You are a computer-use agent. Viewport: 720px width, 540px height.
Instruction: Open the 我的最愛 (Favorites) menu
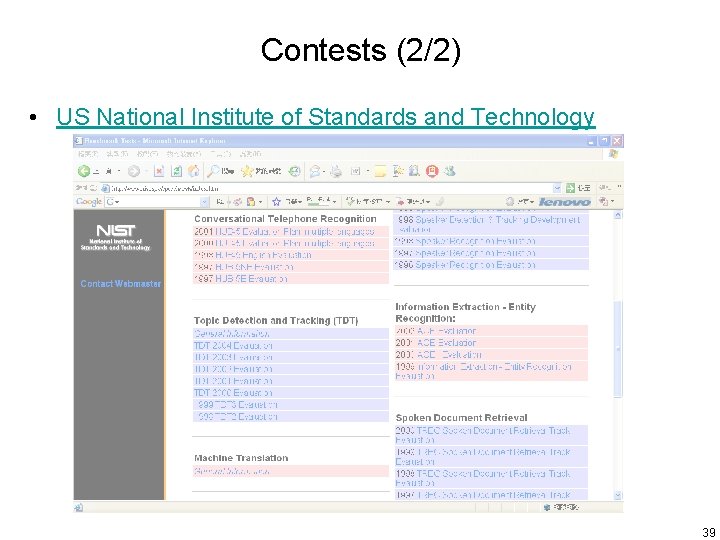point(184,154)
